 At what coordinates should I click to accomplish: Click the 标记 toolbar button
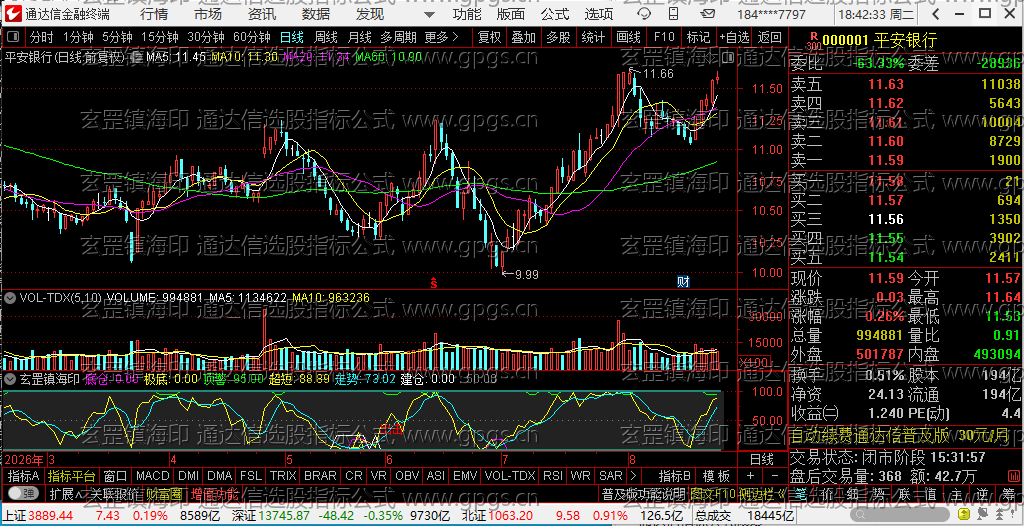point(698,38)
